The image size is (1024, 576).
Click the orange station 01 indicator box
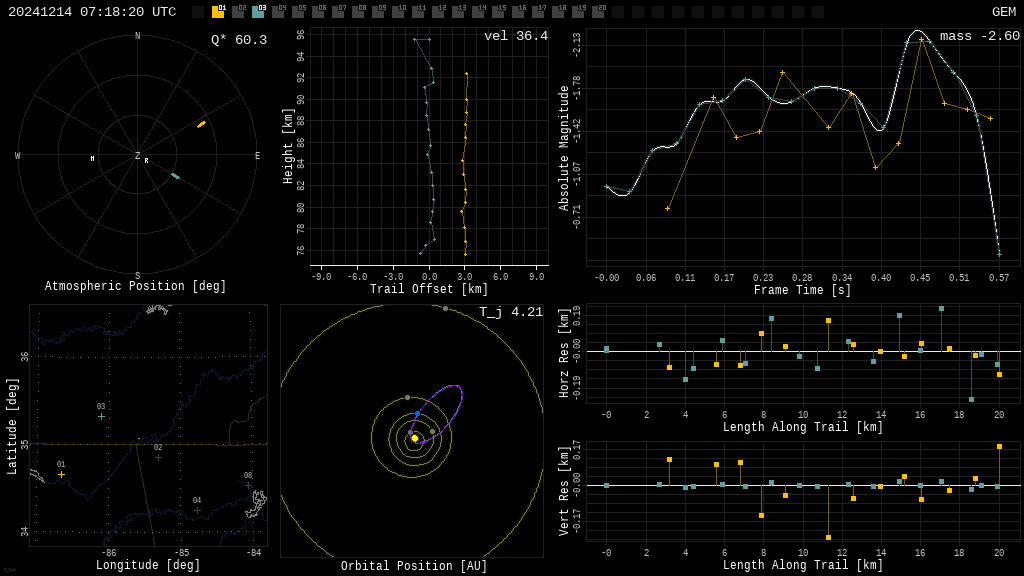tap(218, 12)
